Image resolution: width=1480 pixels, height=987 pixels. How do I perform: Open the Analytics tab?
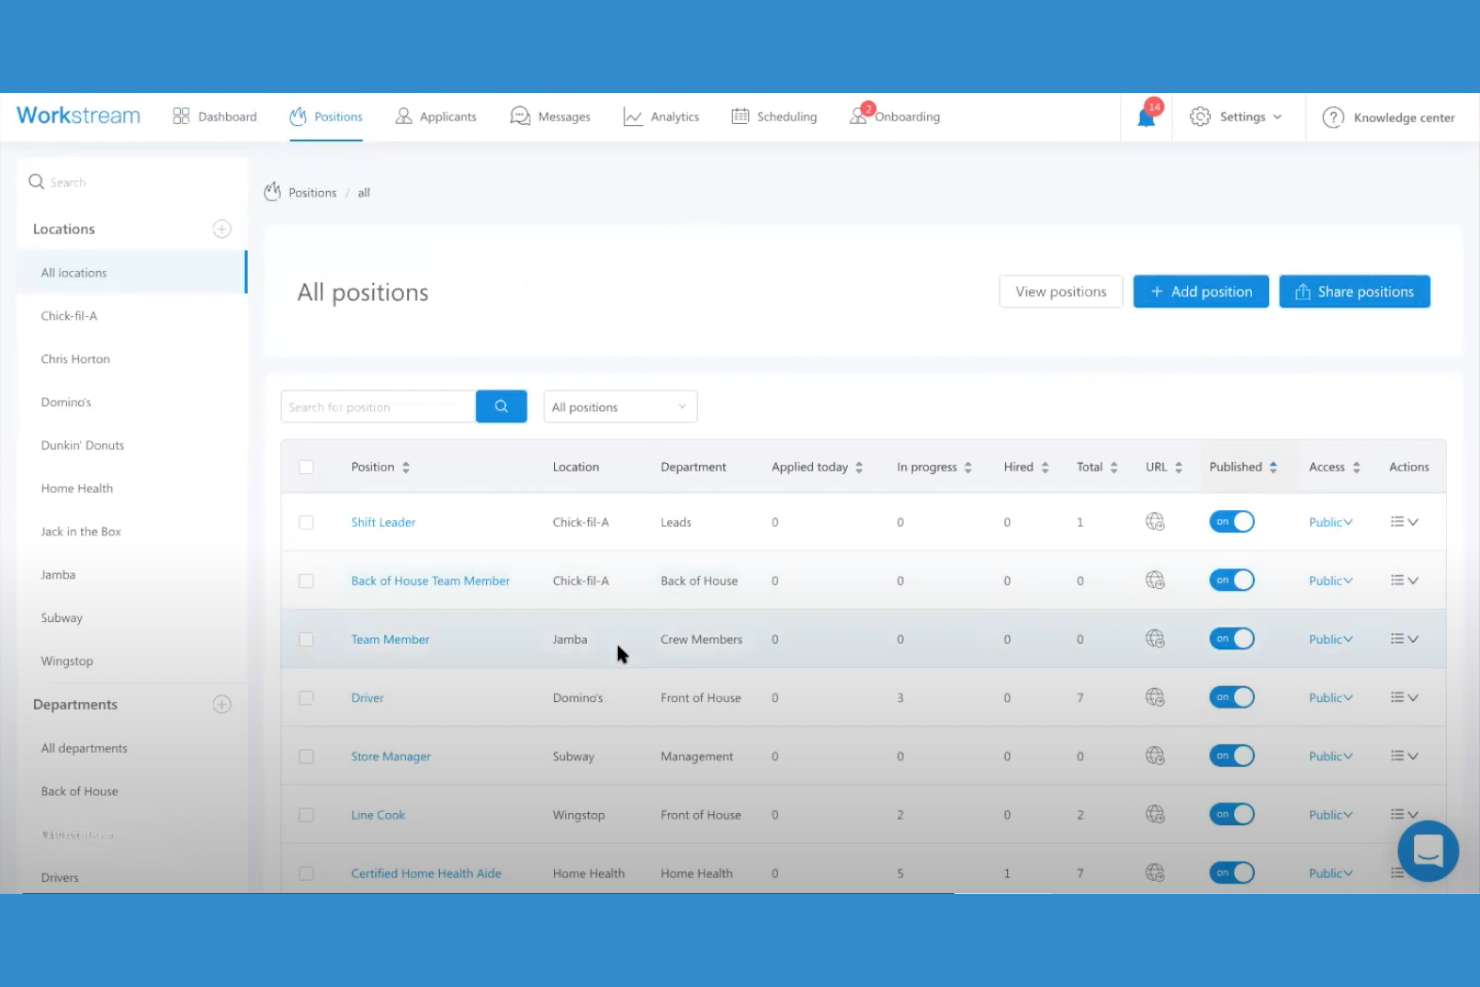tap(661, 117)
